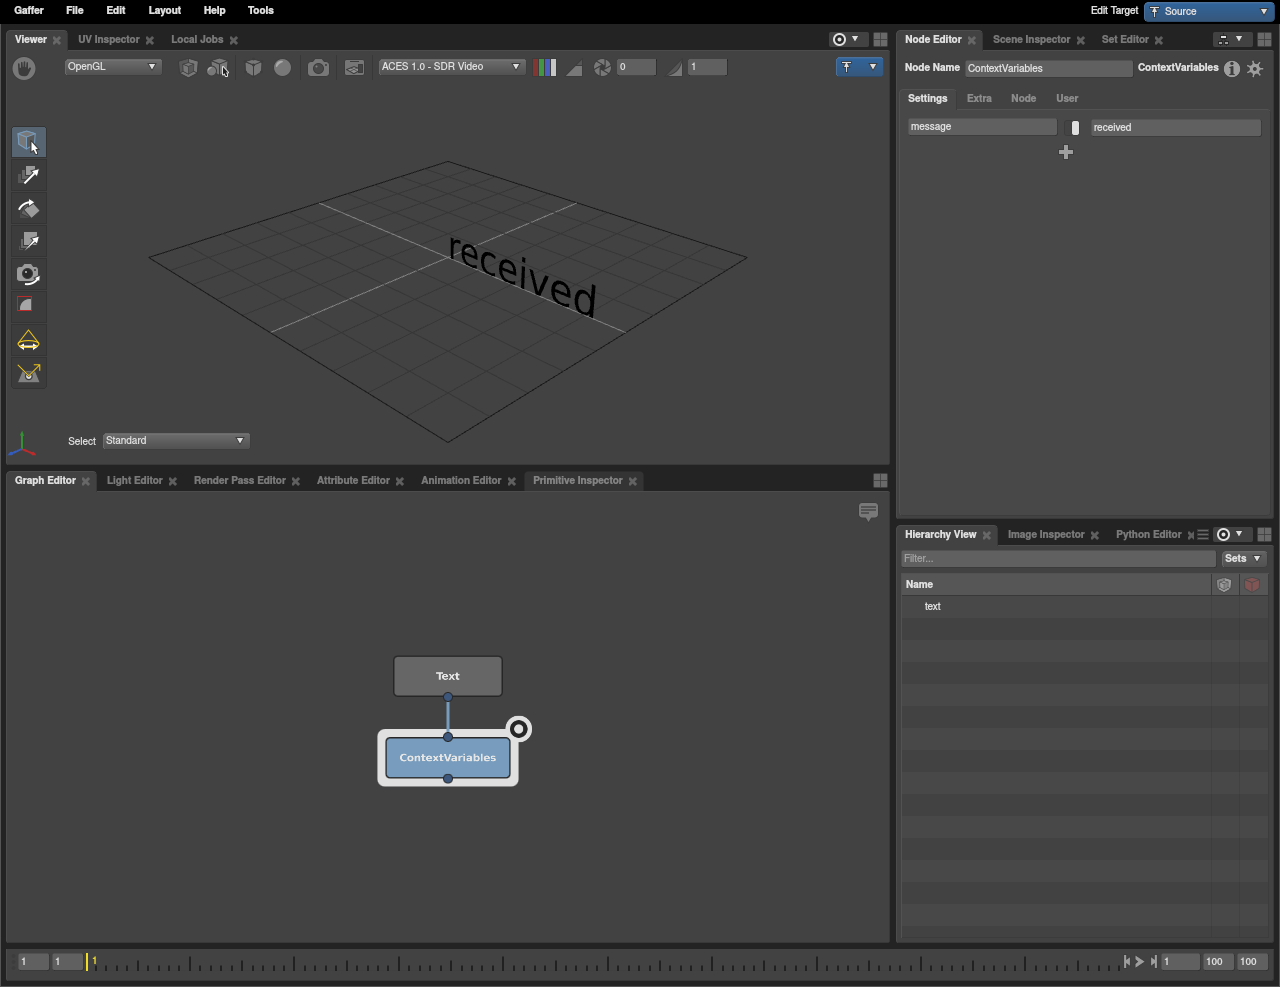The height and width of the screenshot is (987, 1280).
Task: Open the camera settings icon in Viewer toolbar
Action: point(318,67)
